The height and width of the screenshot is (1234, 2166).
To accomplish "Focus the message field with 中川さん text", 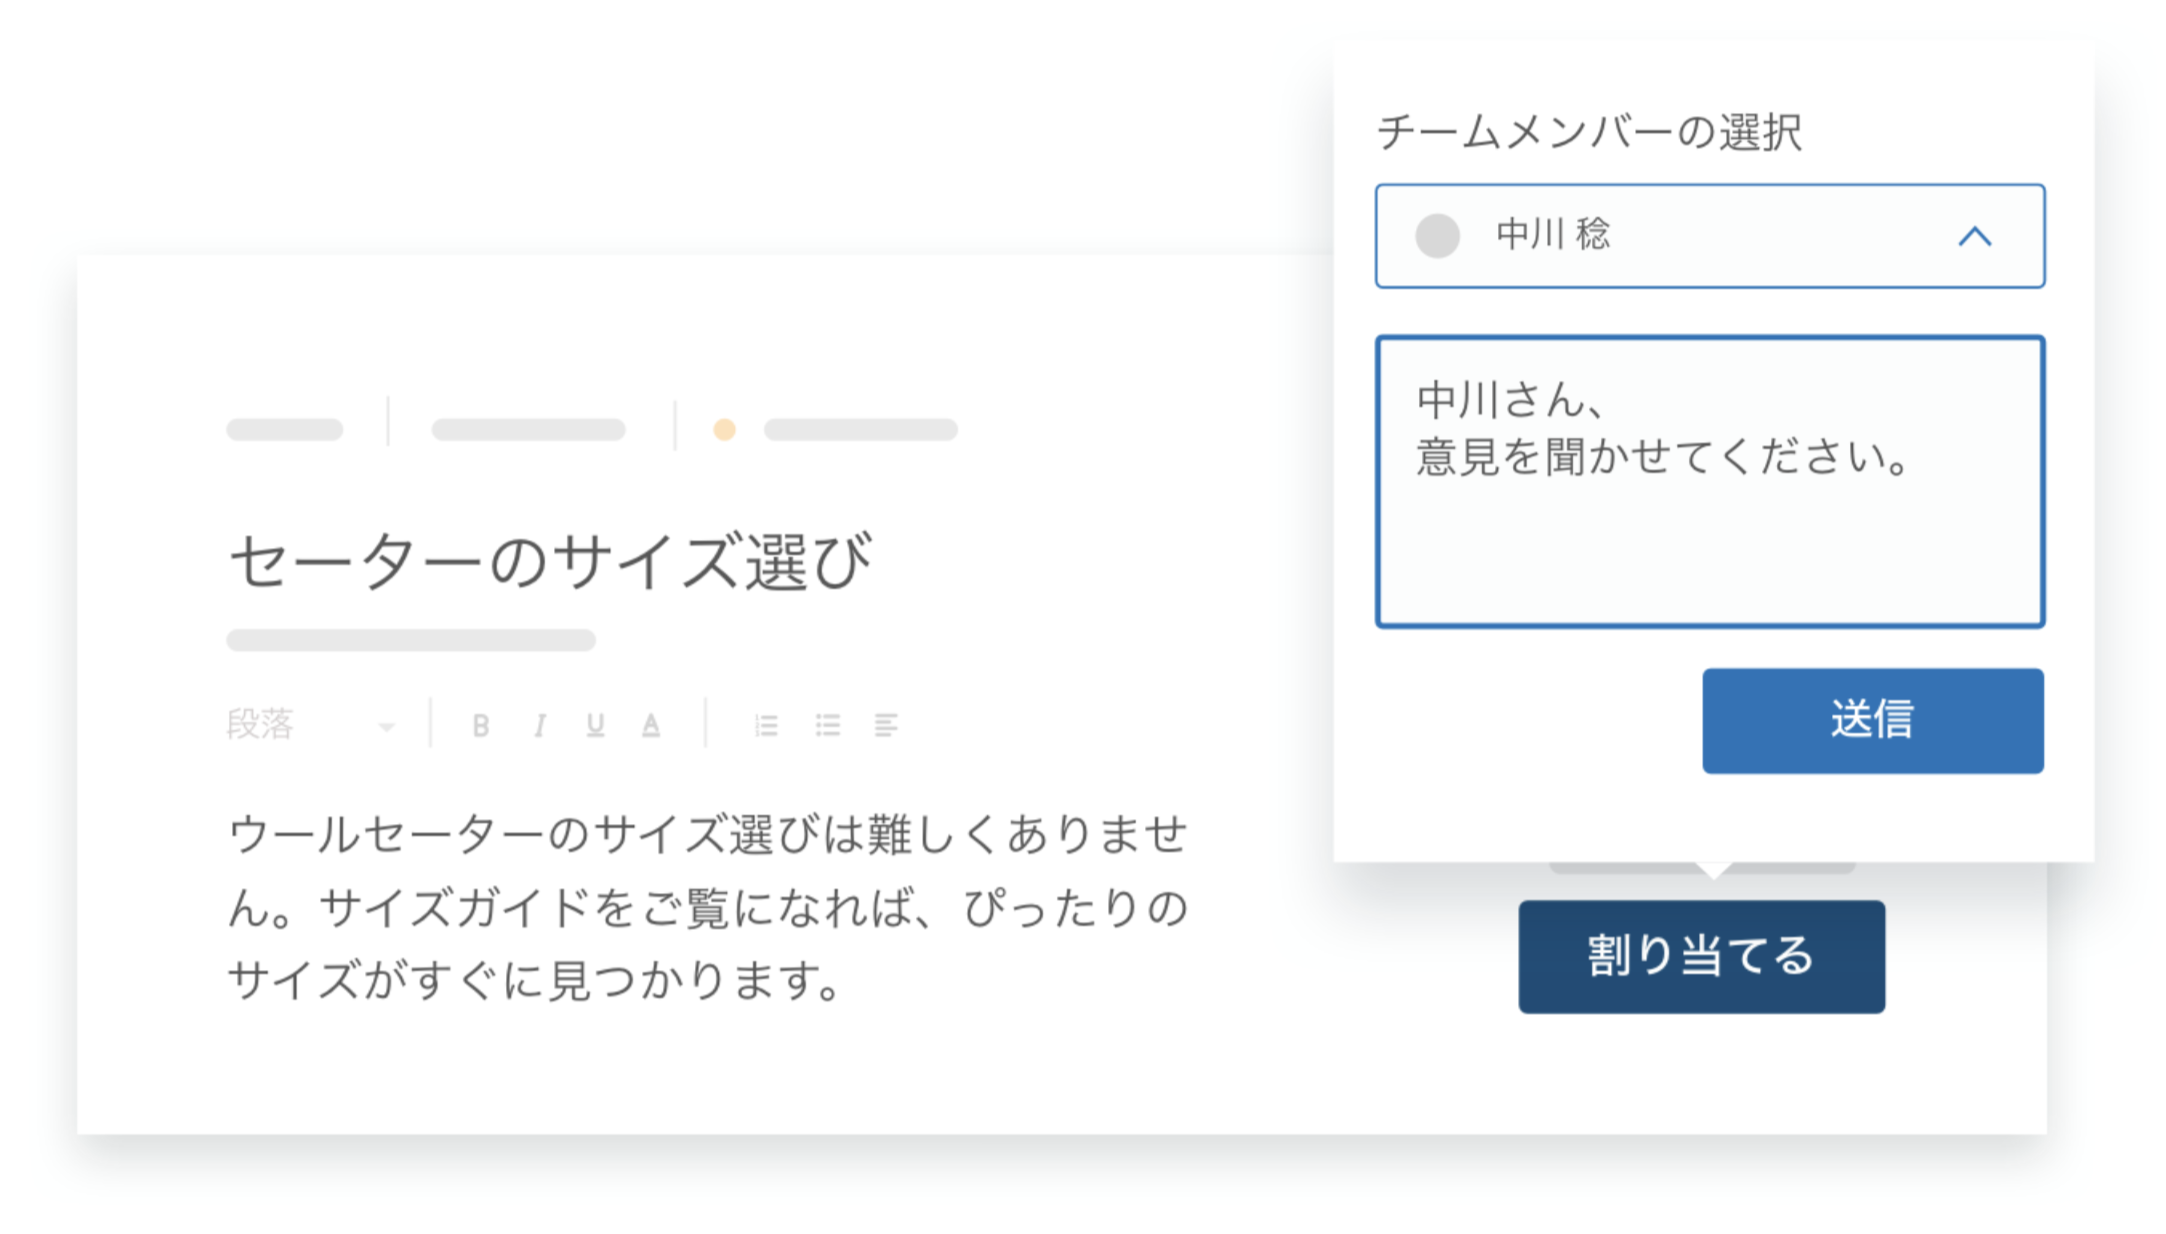I will 1710,482.
